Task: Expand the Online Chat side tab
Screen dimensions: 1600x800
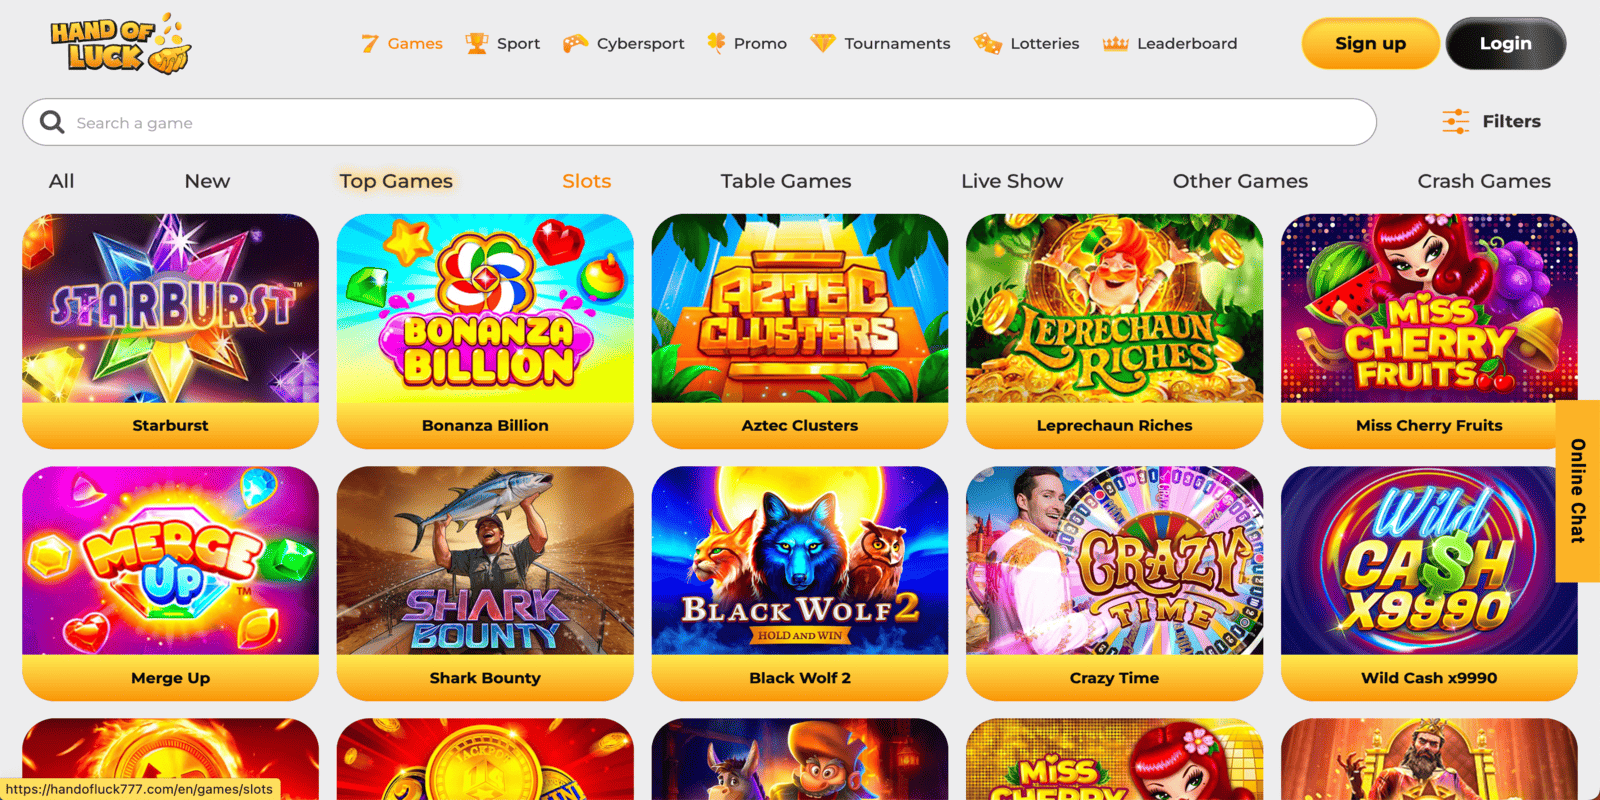Action: point(1578,490)
